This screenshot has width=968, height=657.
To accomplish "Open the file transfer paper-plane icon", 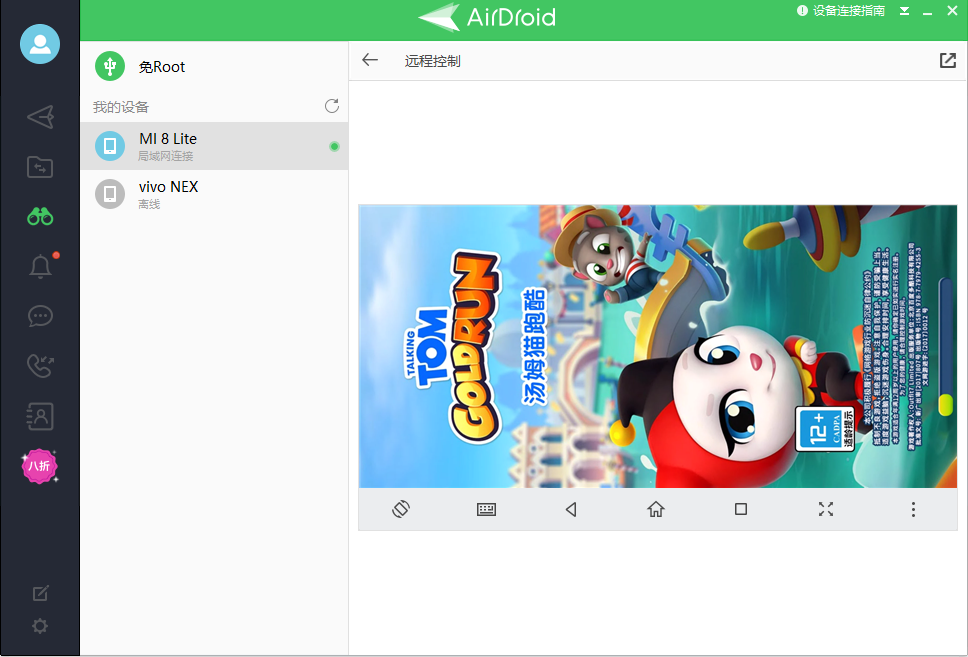I will [x=40, y=117].
